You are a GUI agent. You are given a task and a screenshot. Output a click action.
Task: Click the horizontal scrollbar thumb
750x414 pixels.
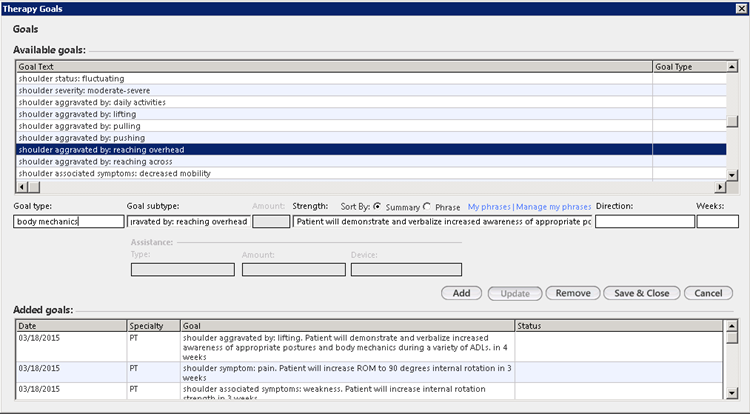33,187
